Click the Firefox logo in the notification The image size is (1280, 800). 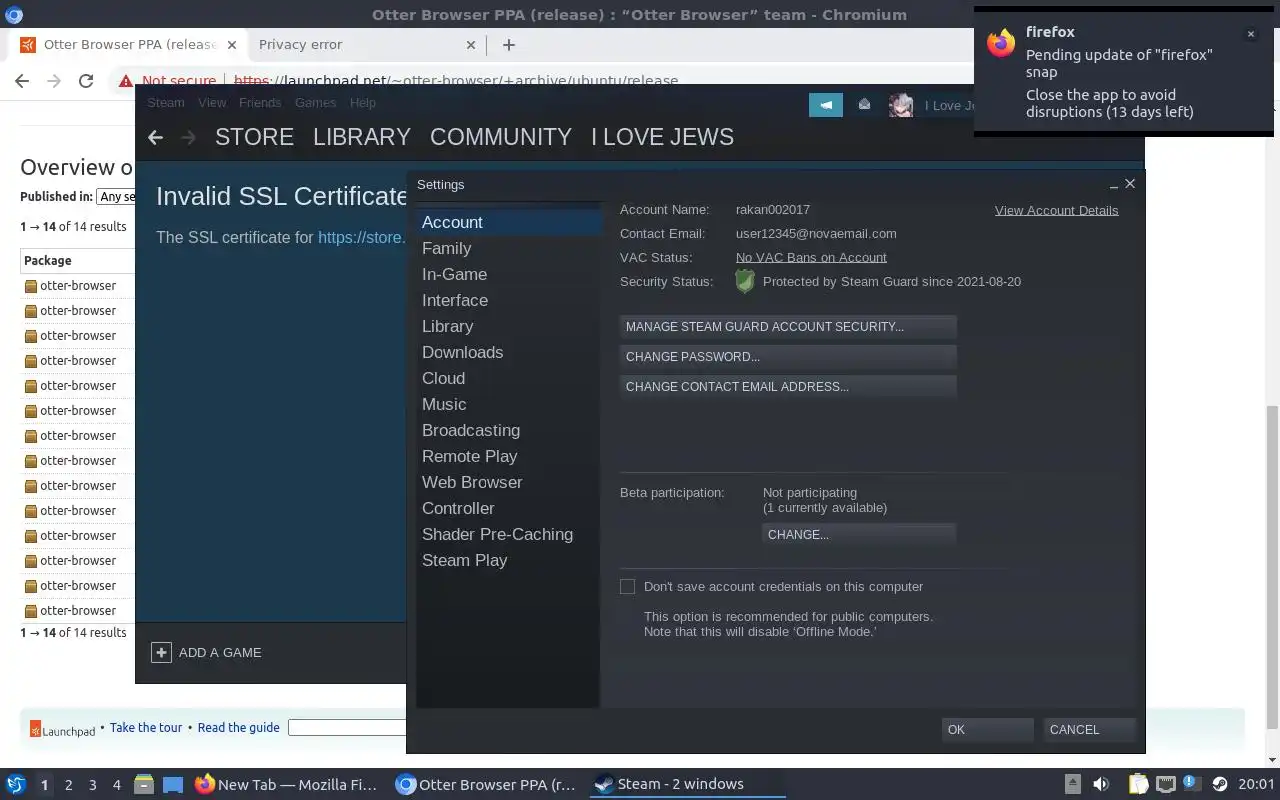(1001, 43)
